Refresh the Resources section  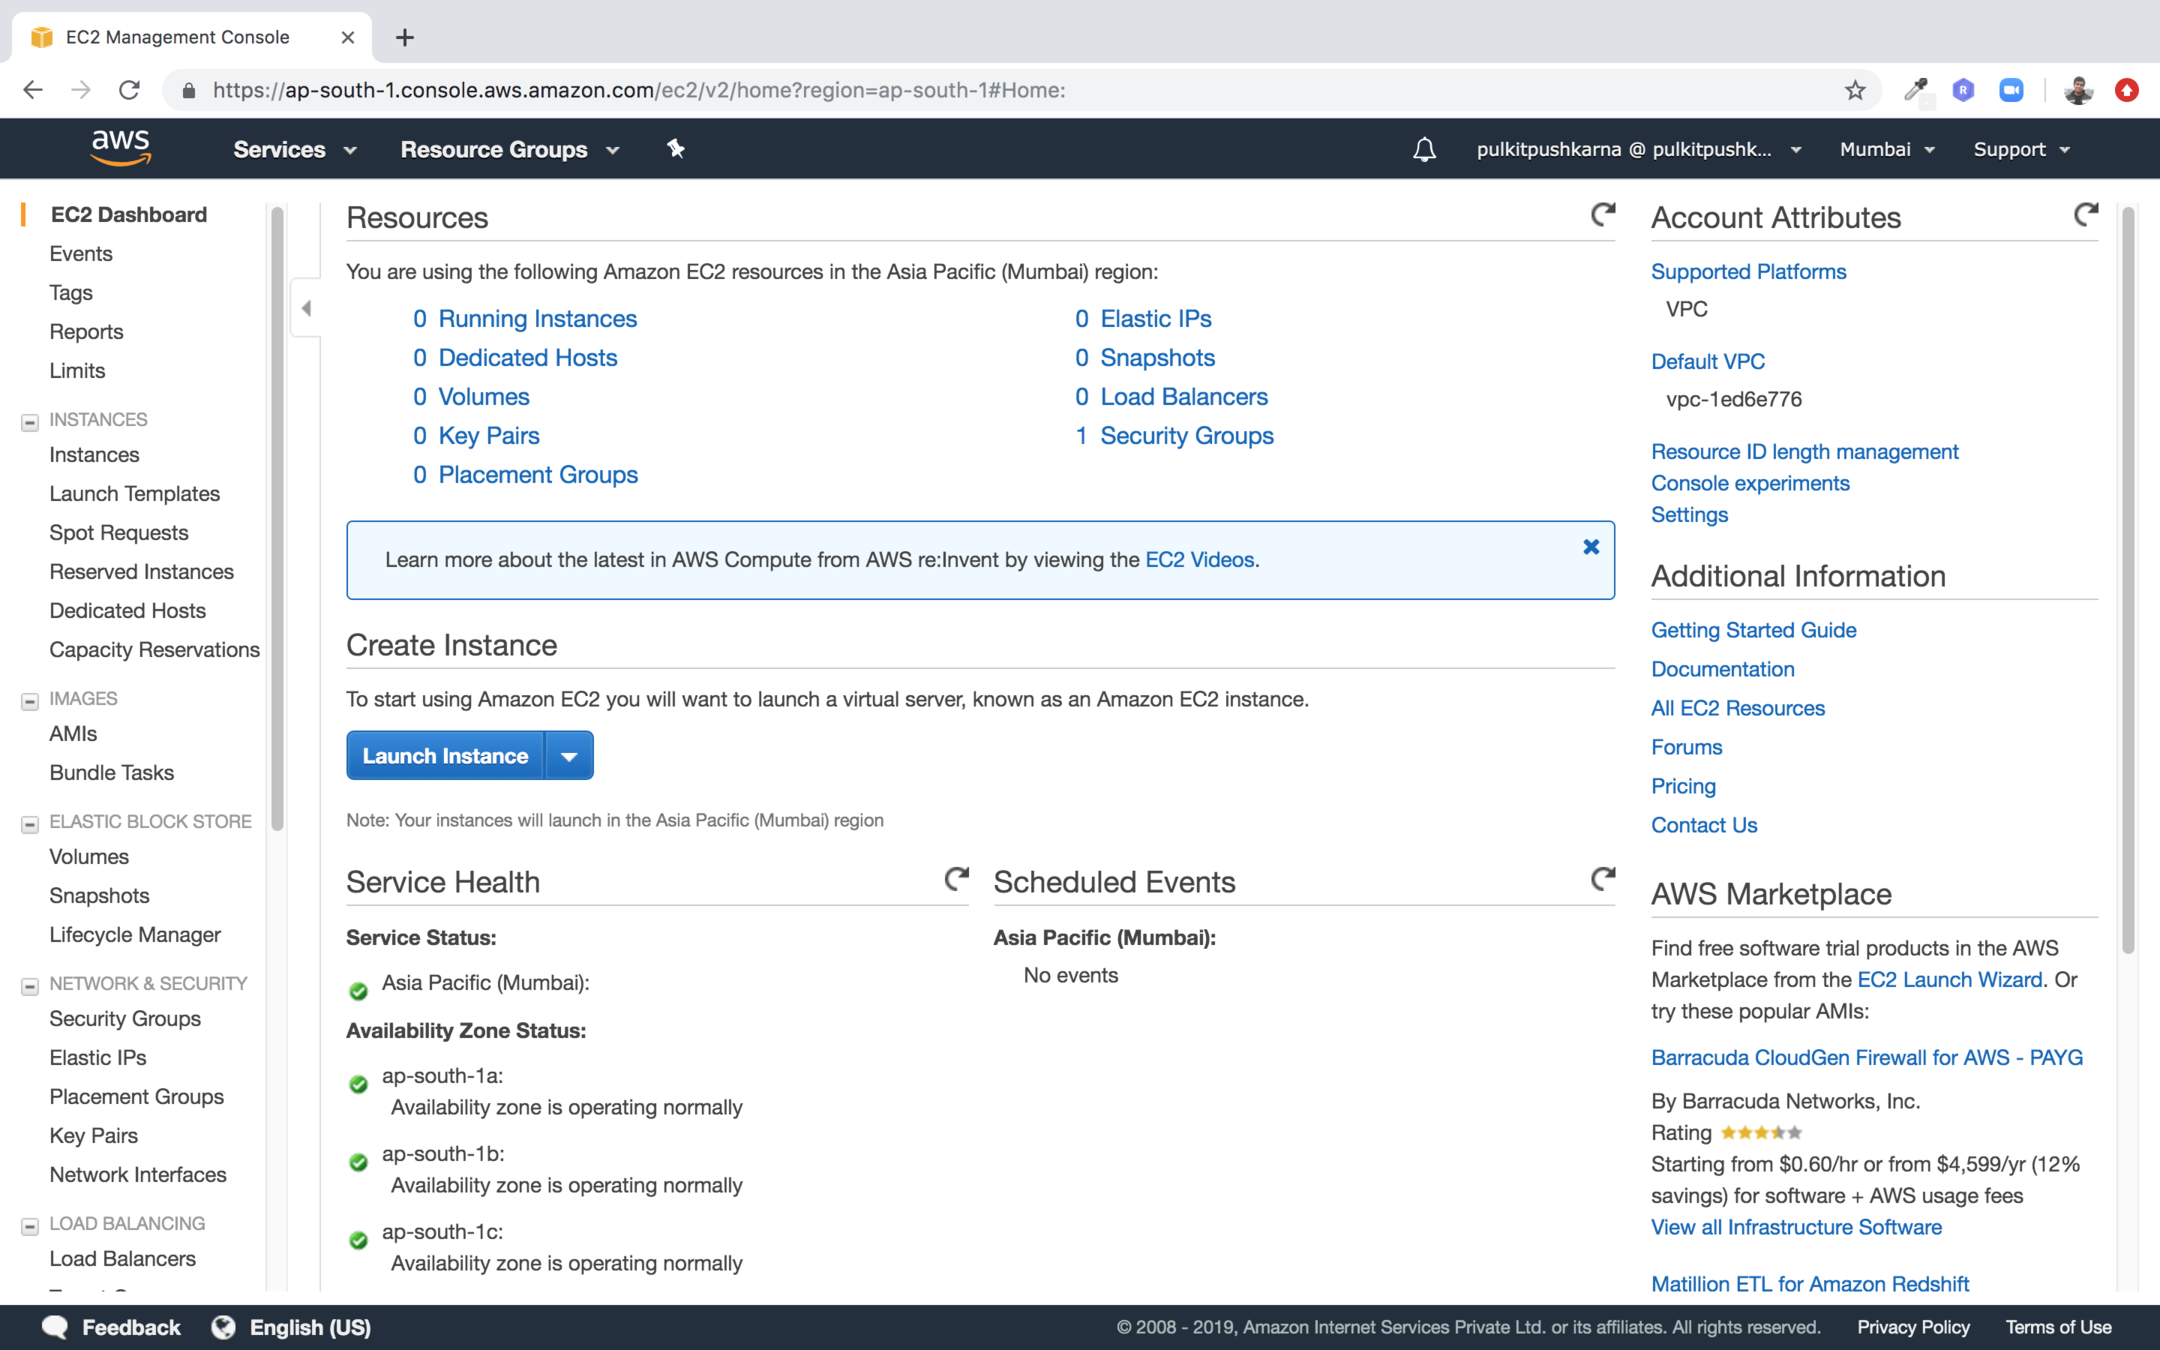coord(1602,214)
